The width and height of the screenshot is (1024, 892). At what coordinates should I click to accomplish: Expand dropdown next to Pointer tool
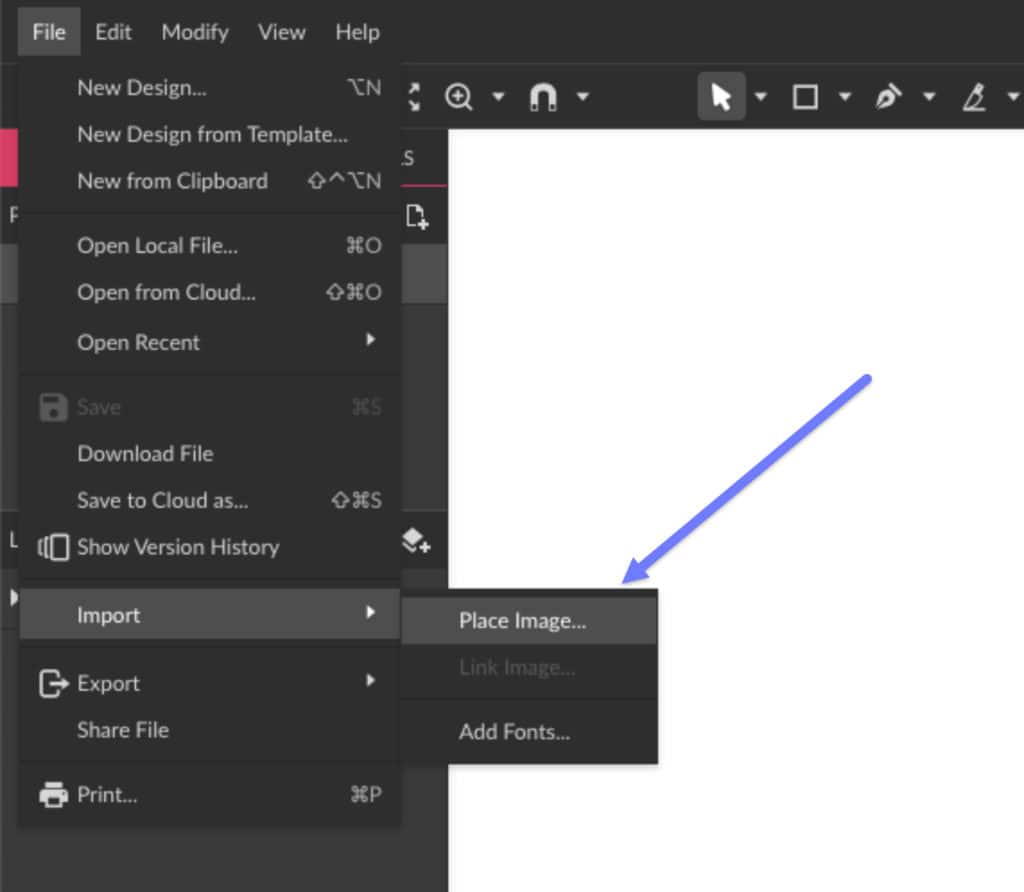[761, 97]
